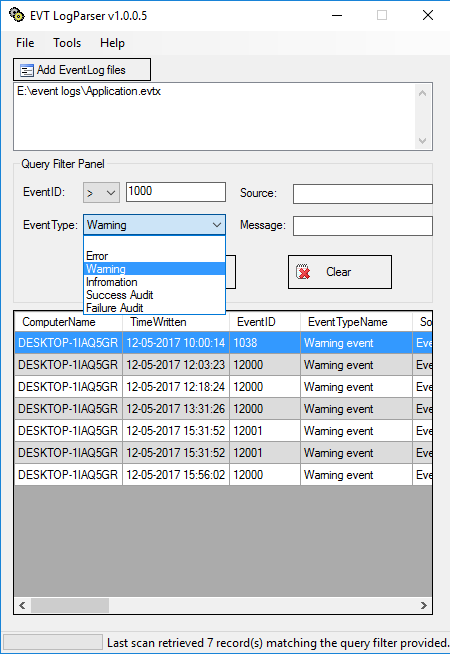
Task: Choose Warning in the EventType dropdown list
Action: coord(154,269)
